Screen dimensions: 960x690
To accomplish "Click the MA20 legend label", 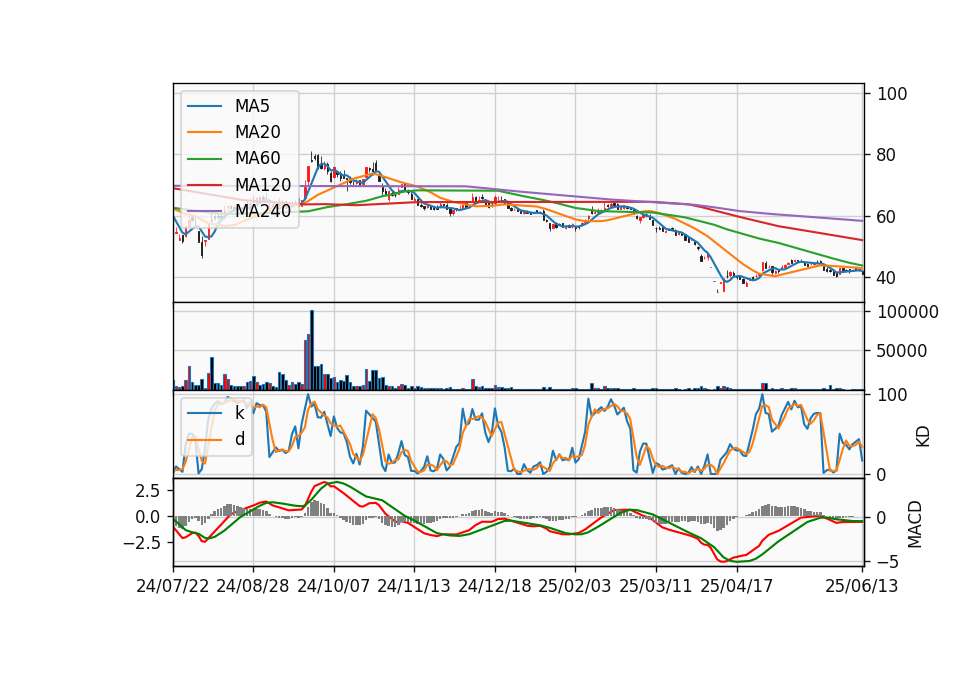I will pos(257,132).
